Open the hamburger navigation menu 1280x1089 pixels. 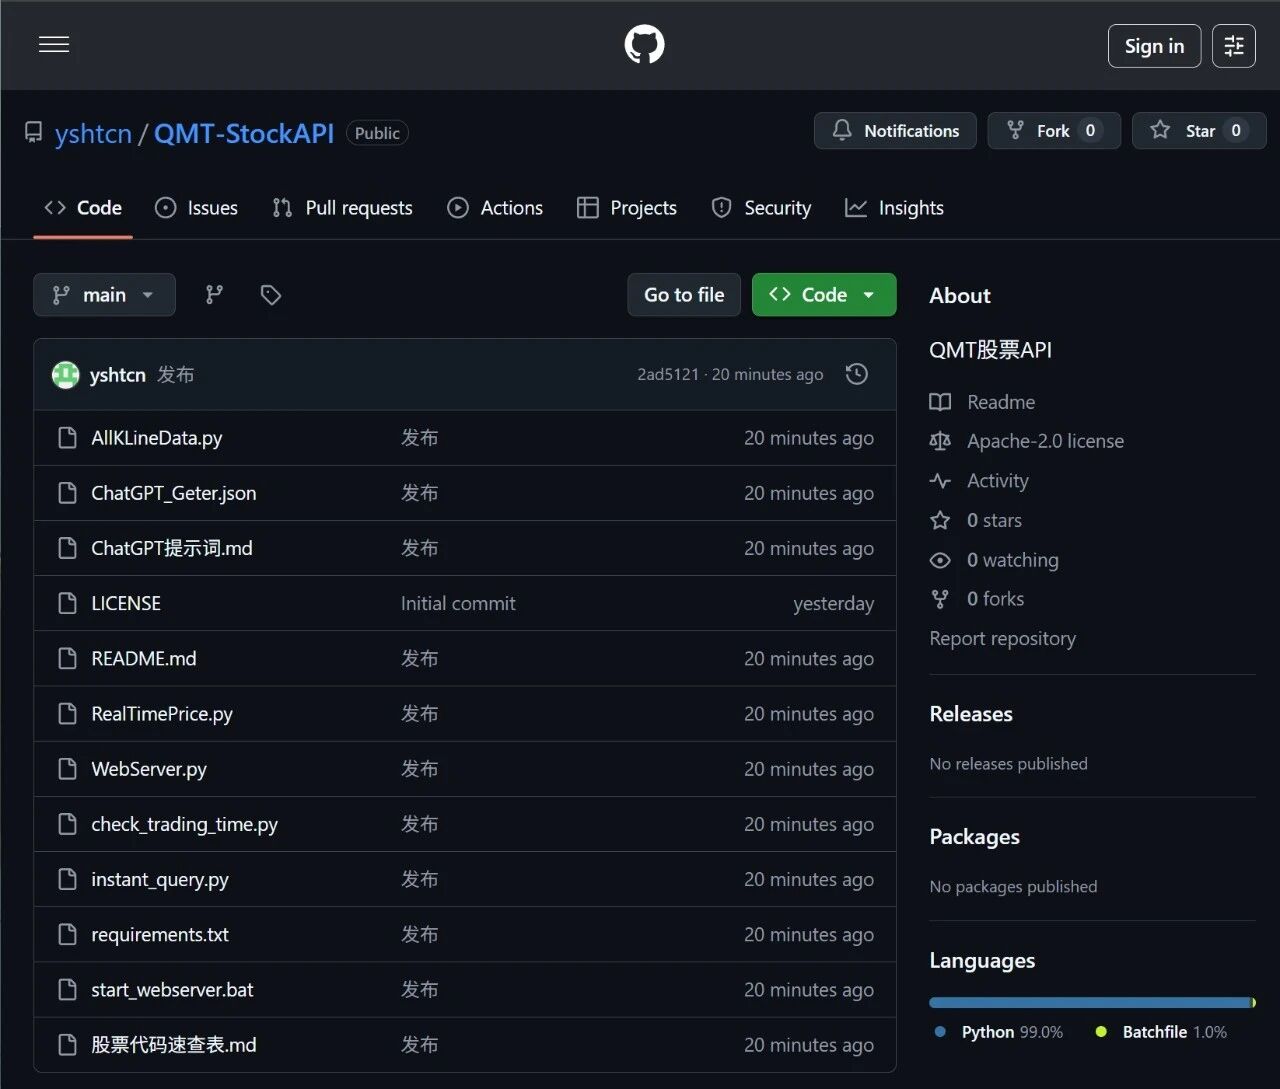pyautogui.click(x=54, y=45)
